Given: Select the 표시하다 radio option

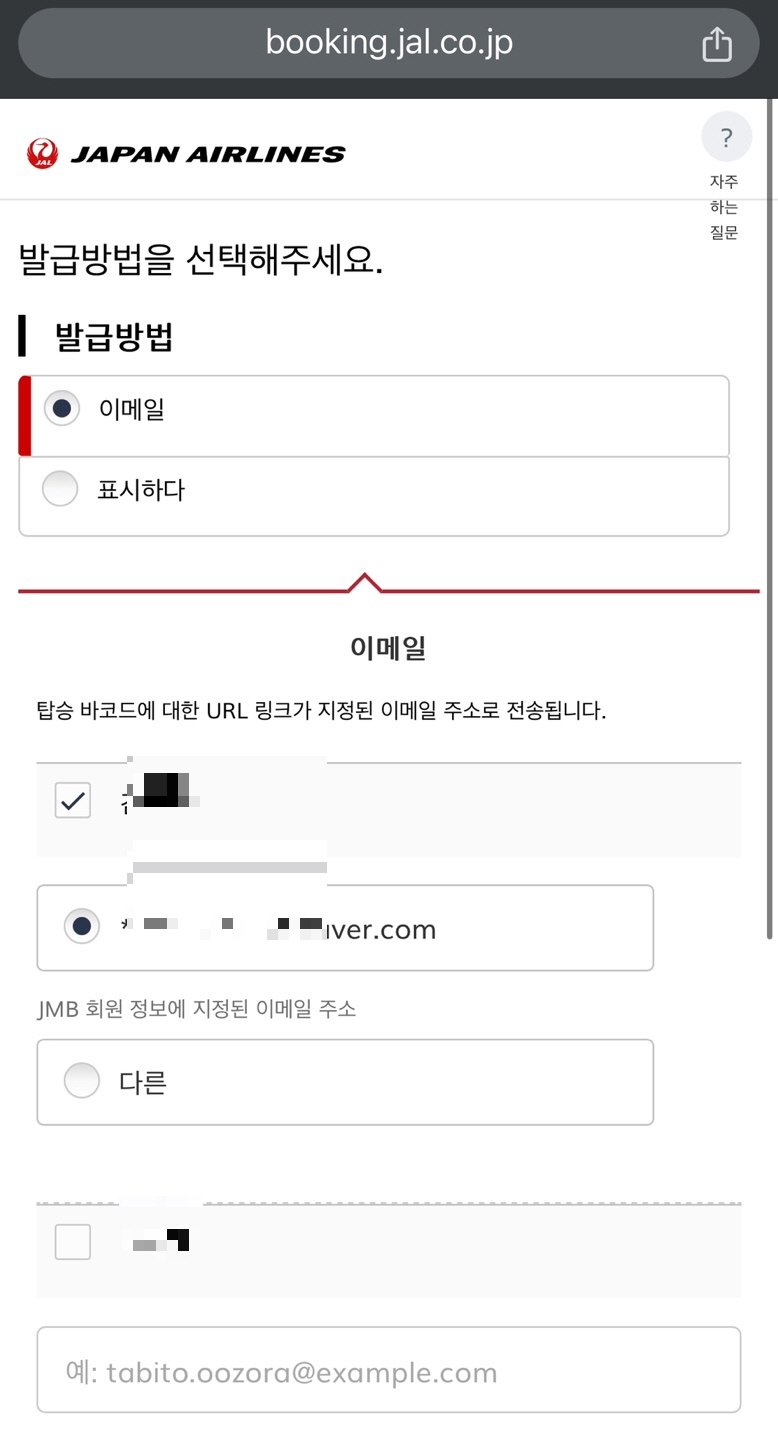Looking at the screenshot, I should pyautogui.click(x=60, y=490).
